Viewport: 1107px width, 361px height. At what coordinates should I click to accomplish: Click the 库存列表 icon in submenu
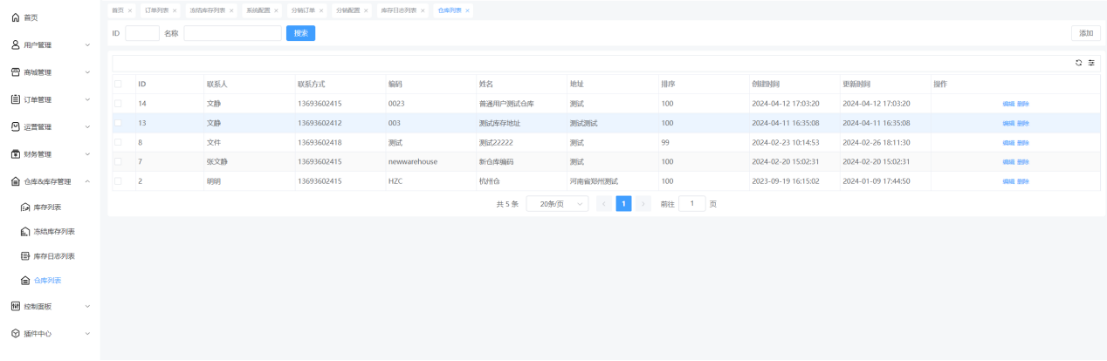point(25,208)
